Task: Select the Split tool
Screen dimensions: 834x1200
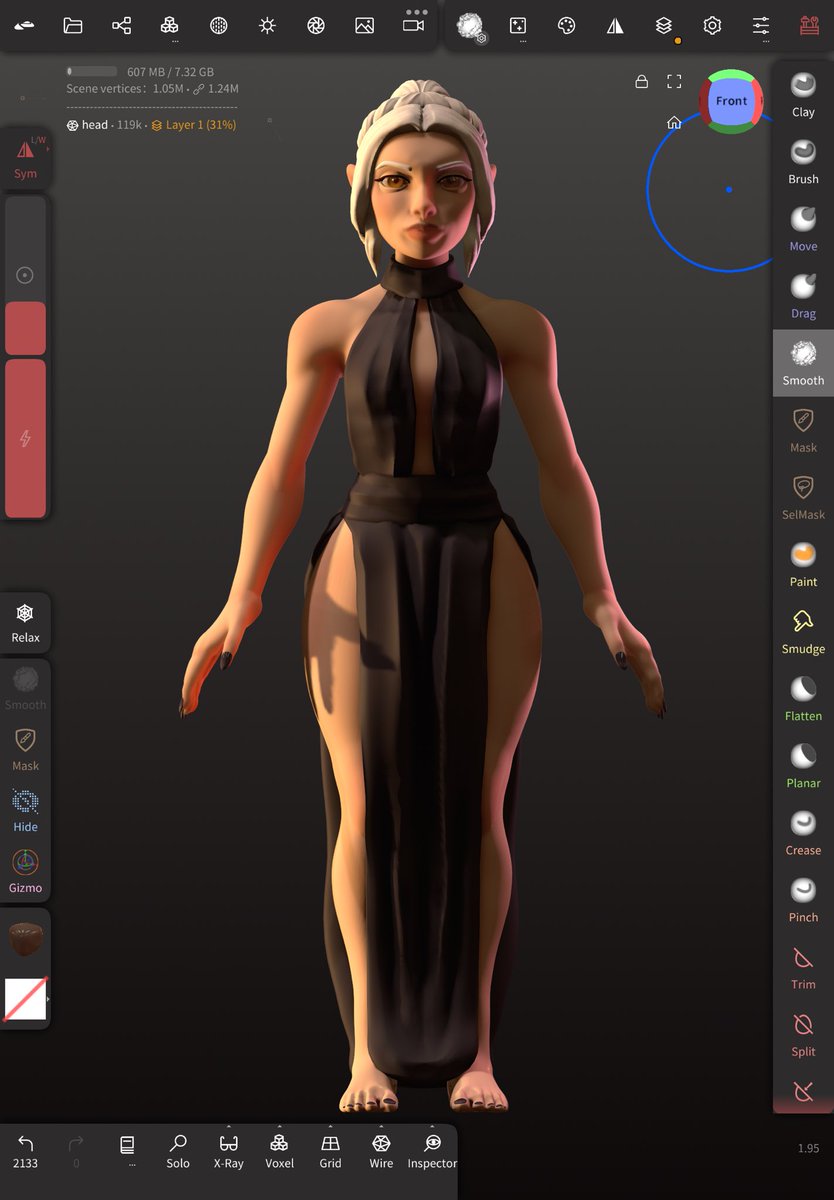Action: [803, 1033]
